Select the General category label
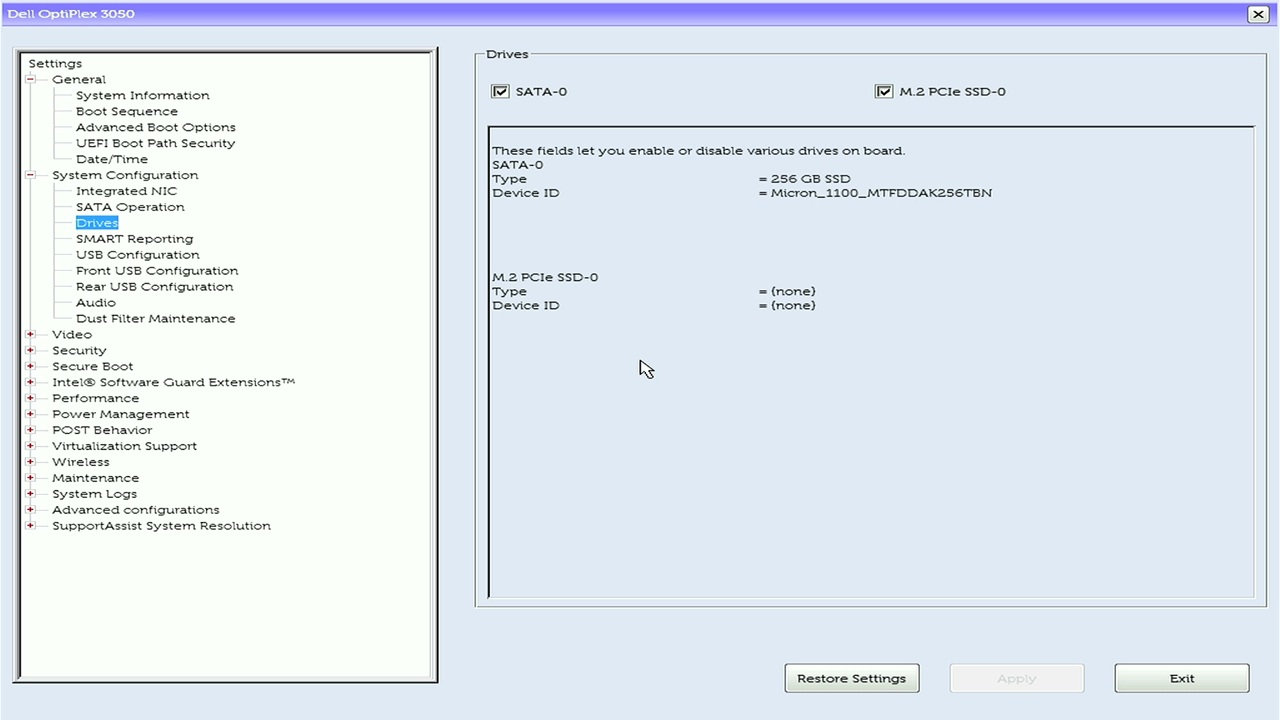Viewport: 1280px width, 720px height. 79,79
